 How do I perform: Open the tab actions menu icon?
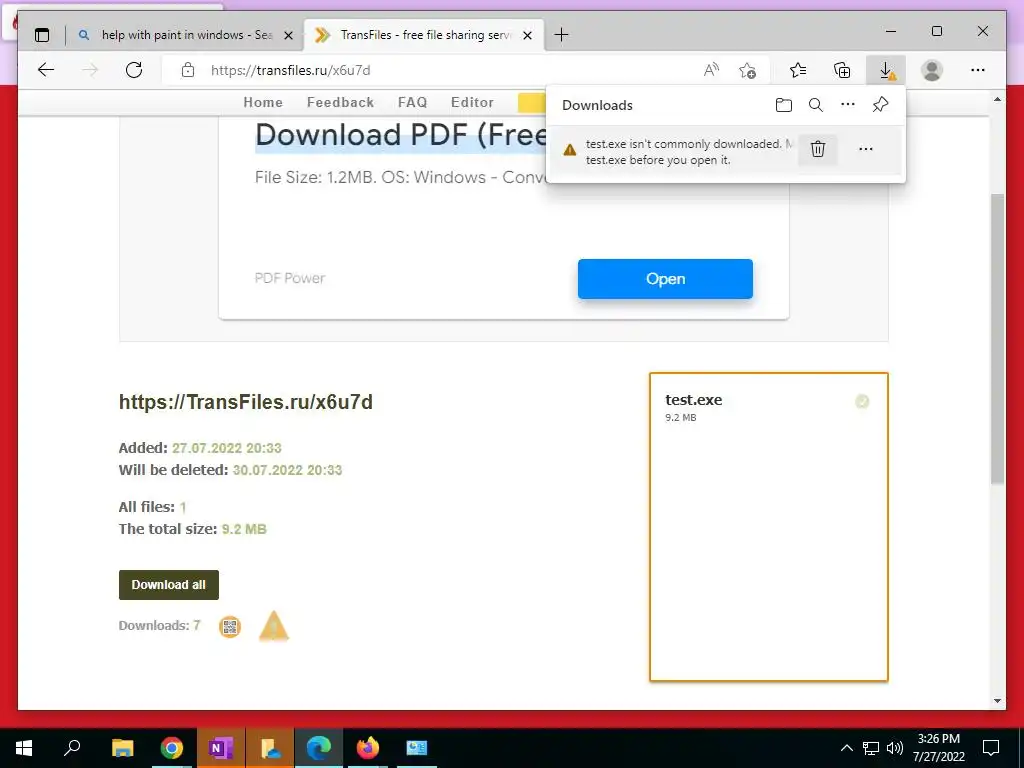(42, 35)
